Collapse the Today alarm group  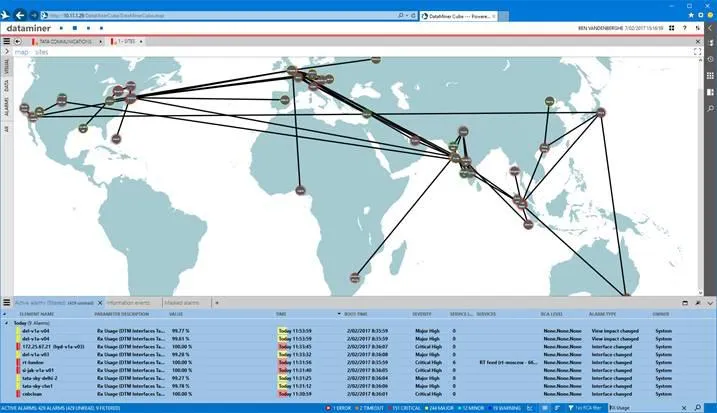tap(6, 323)
